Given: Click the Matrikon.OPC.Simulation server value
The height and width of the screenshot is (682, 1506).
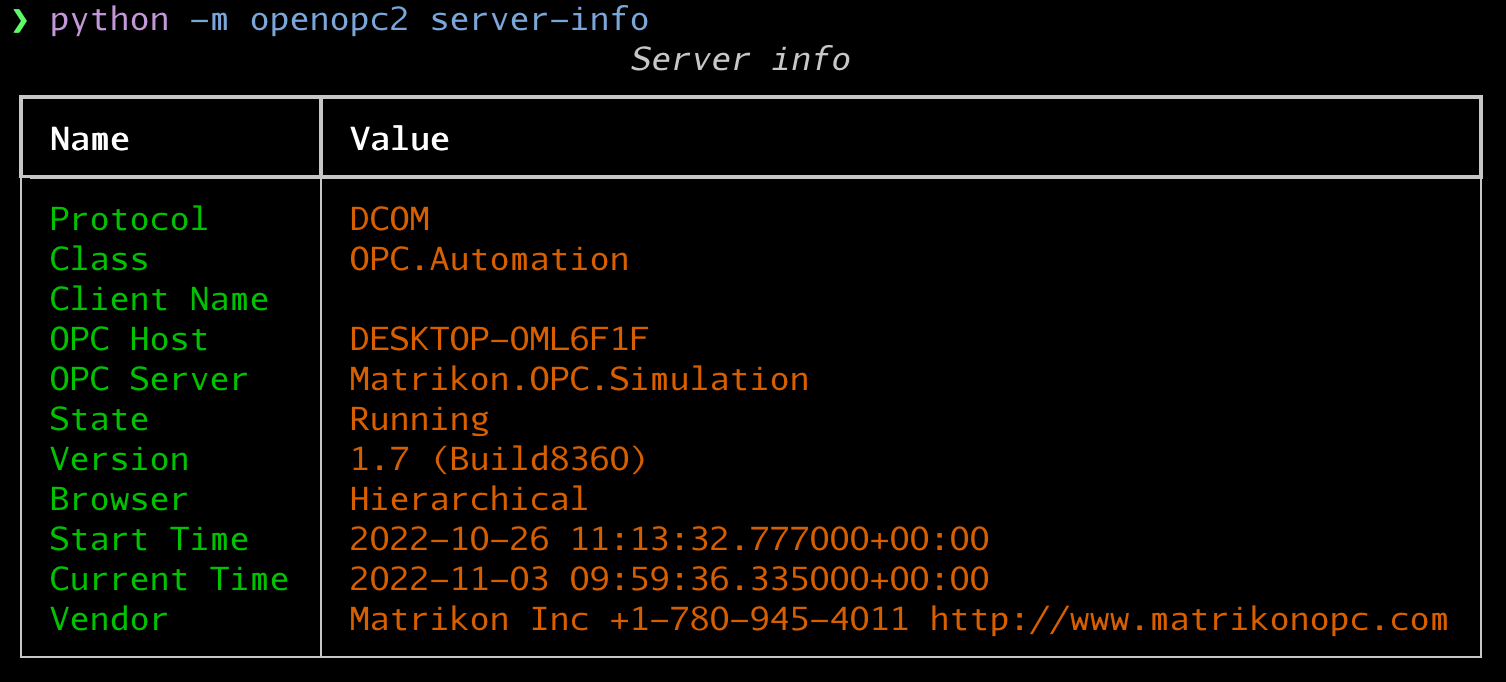Looking at the screenshot, I should tap(578, 378).
